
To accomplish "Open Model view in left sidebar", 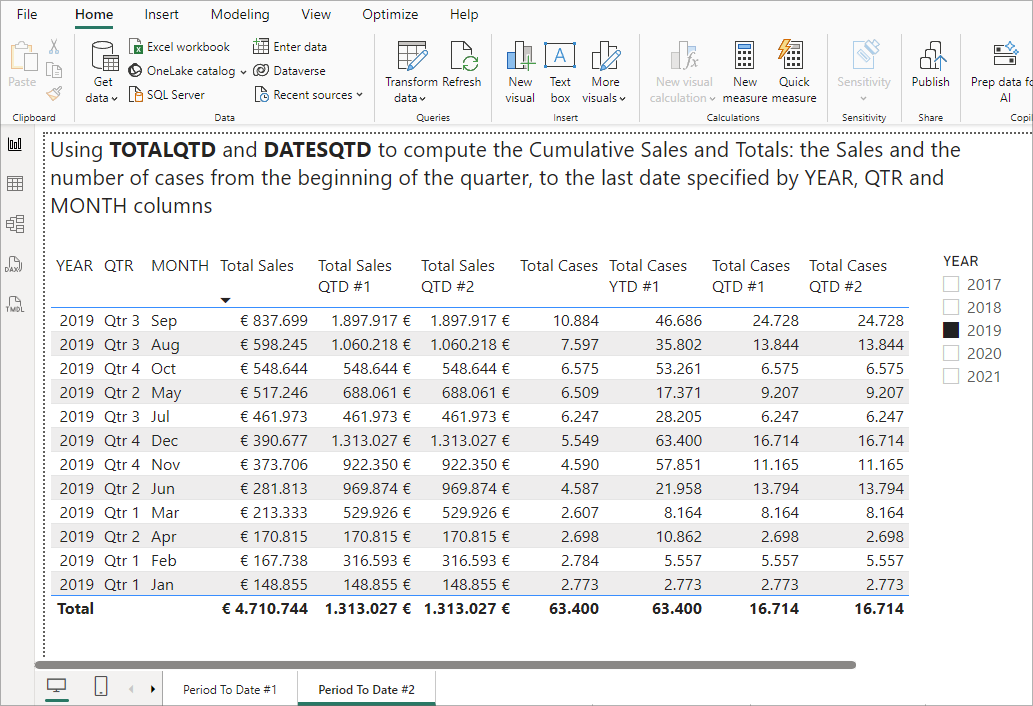I will tap(15, 224).
